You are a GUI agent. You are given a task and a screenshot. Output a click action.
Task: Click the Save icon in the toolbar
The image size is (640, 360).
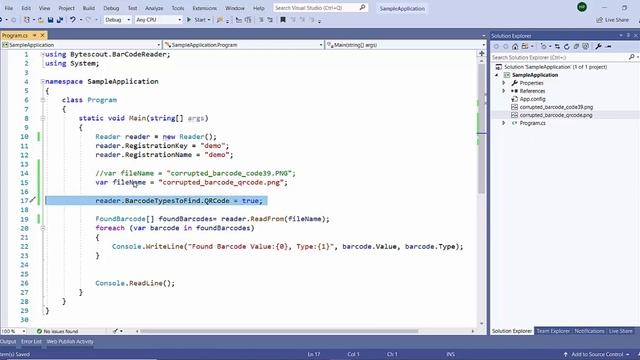51,20
